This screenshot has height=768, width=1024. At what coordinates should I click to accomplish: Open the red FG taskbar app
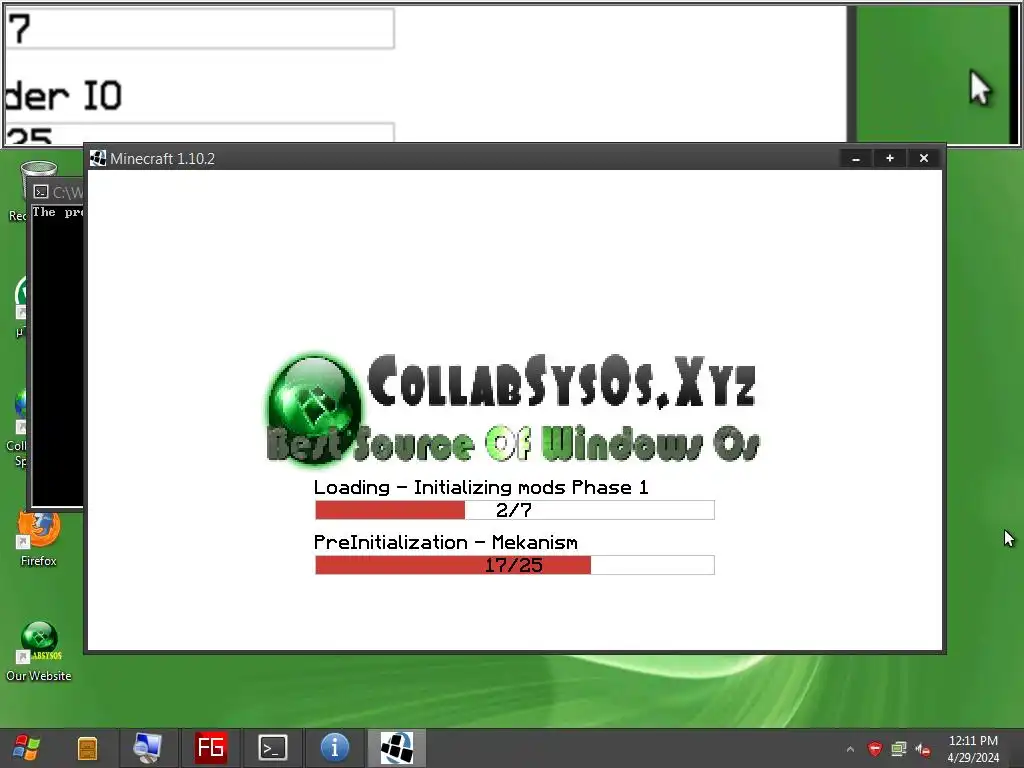[x=210, y=748]
